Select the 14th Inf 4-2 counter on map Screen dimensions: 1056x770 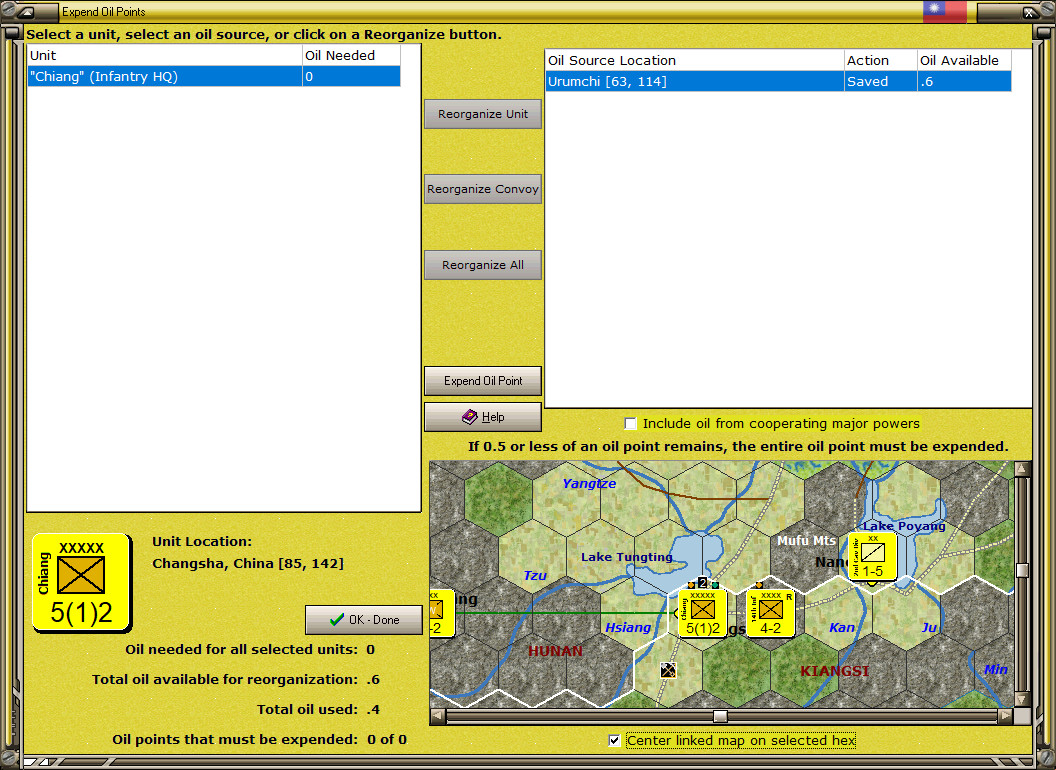tap(770, 612)
